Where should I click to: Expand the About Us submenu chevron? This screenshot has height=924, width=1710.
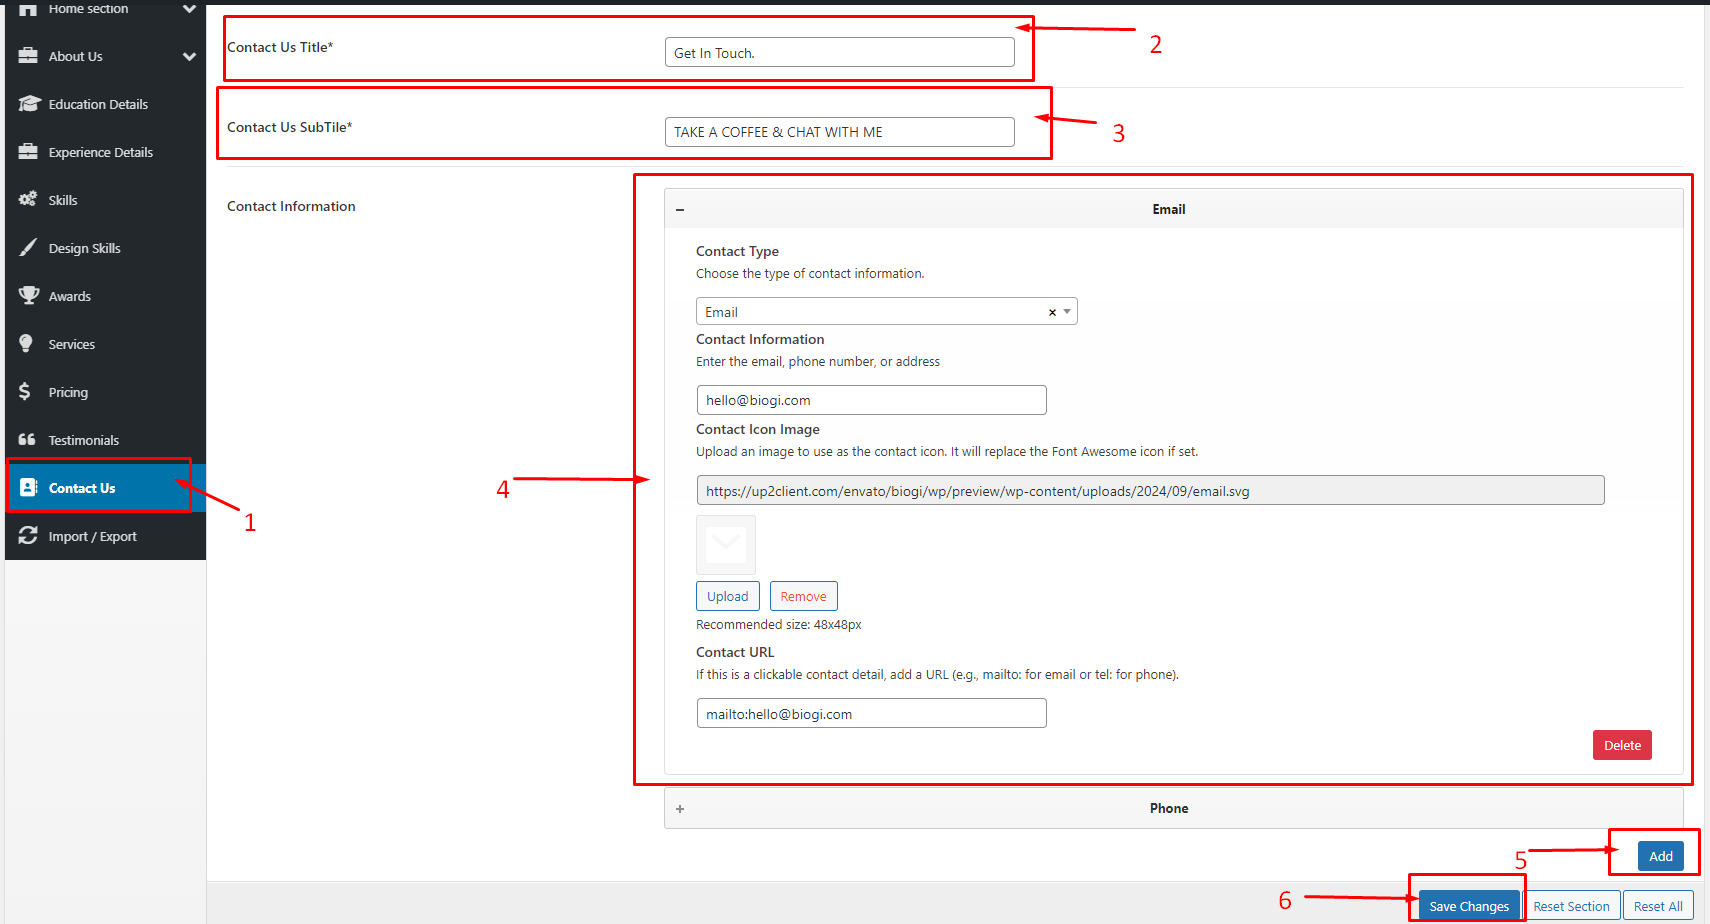[189, 57]
